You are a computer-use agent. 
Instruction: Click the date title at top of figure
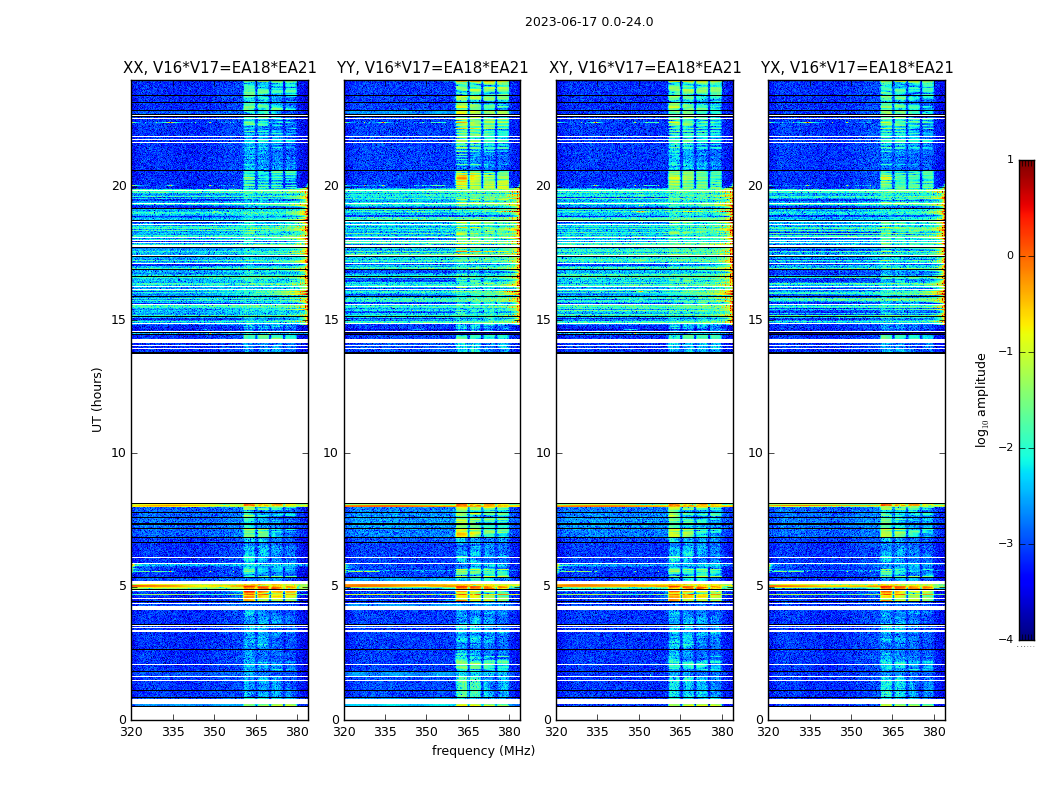point(588,22)
